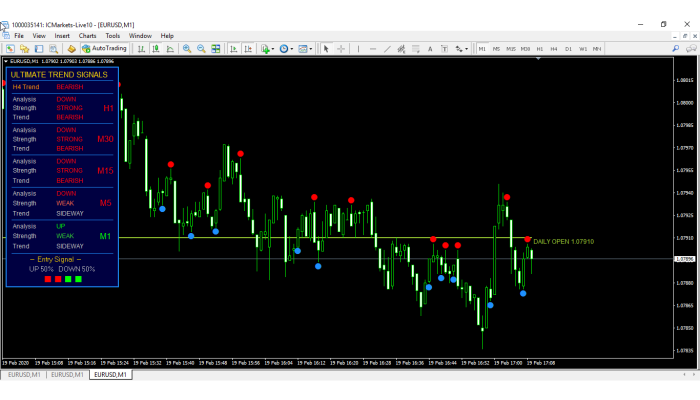The height and width of the screenshot is (400, 700).
Task: Click the new chart icon in toolbar
Action: [x=10, y=48]
